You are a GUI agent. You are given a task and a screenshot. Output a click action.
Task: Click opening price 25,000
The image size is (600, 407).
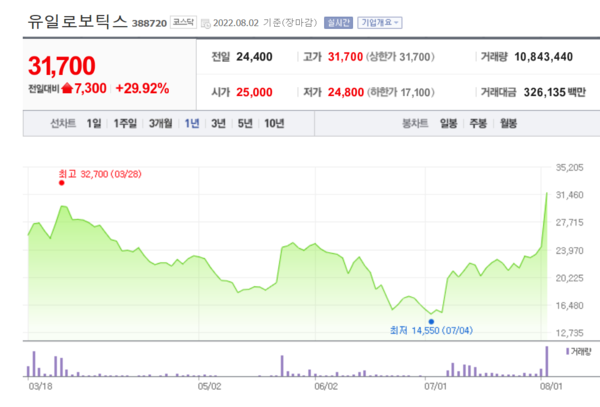pyautogui.click(x=254, y=92)
